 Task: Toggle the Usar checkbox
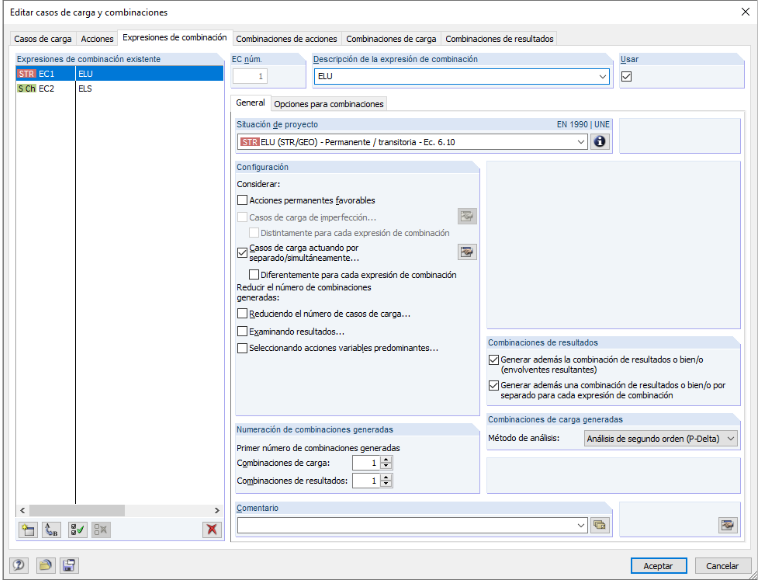coord(626,77)
